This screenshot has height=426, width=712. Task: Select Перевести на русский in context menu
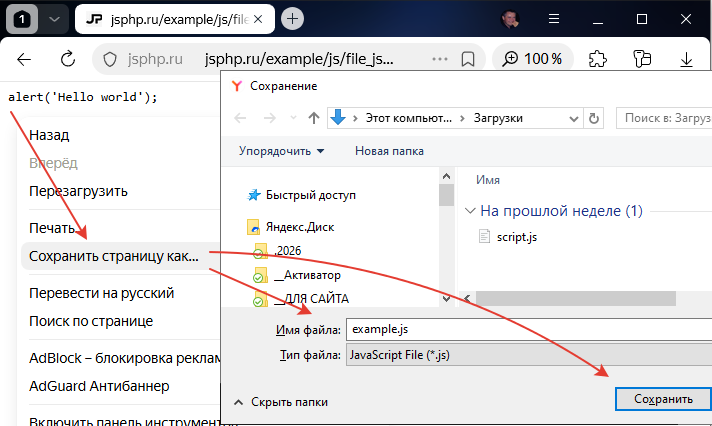(102, 293)
